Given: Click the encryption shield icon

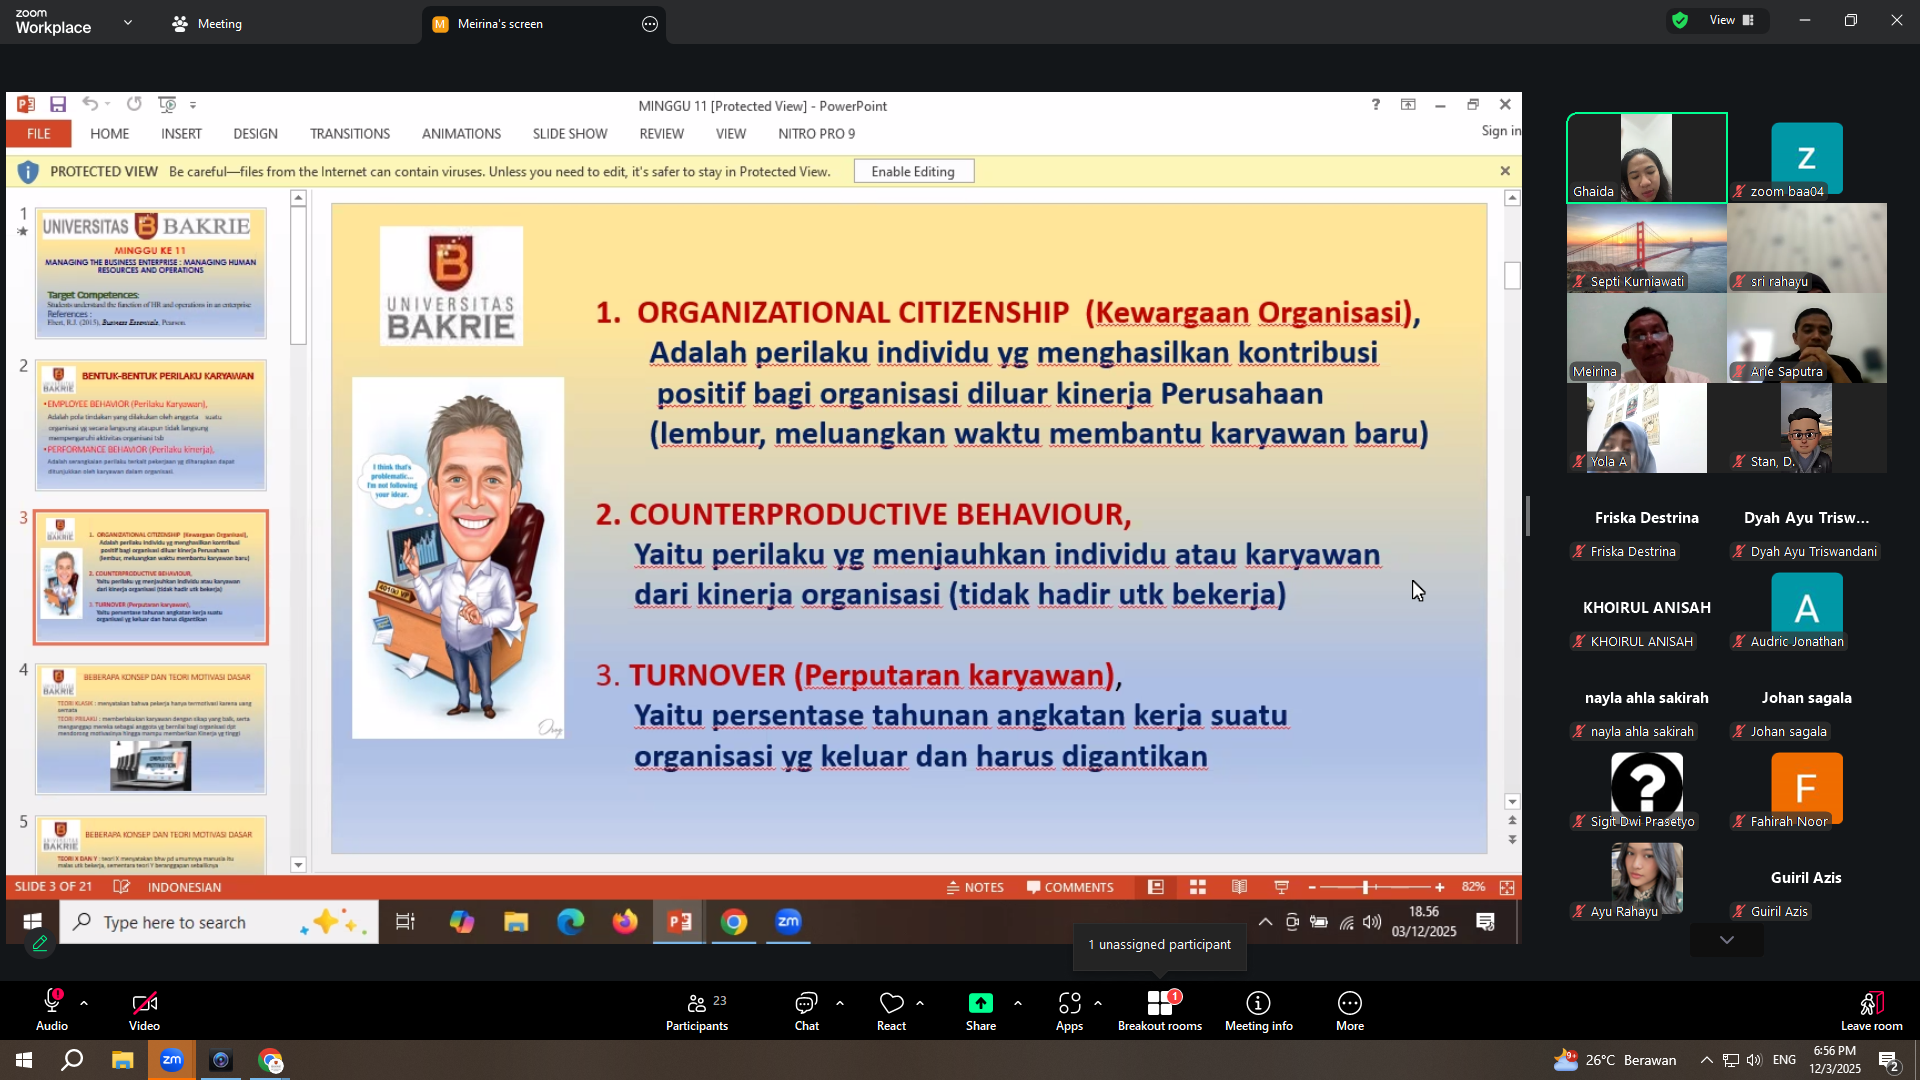Looking at the screenshot, I should [x=1680, y=20].
